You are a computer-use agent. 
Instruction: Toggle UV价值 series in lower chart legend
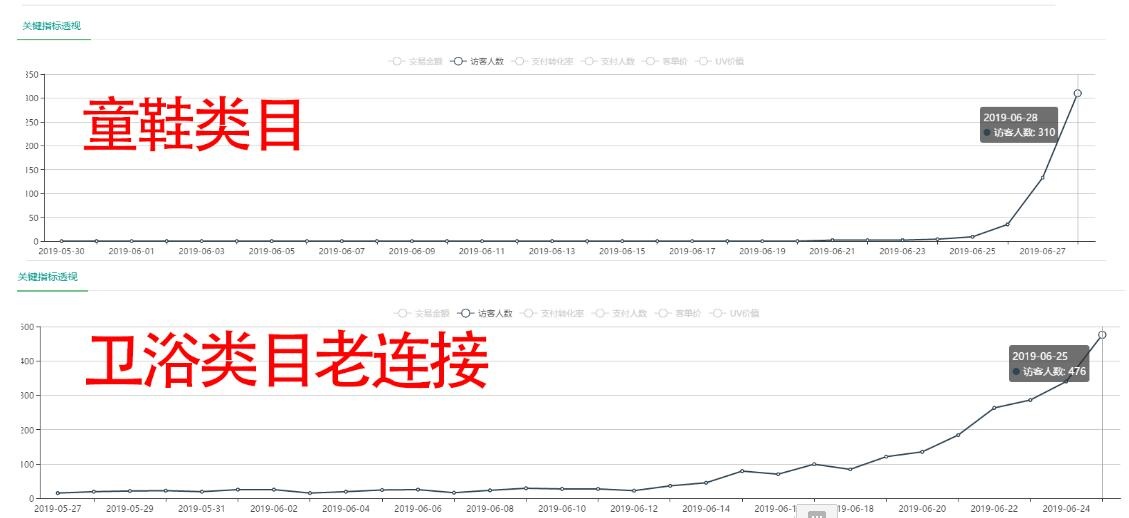click(734, 313)
